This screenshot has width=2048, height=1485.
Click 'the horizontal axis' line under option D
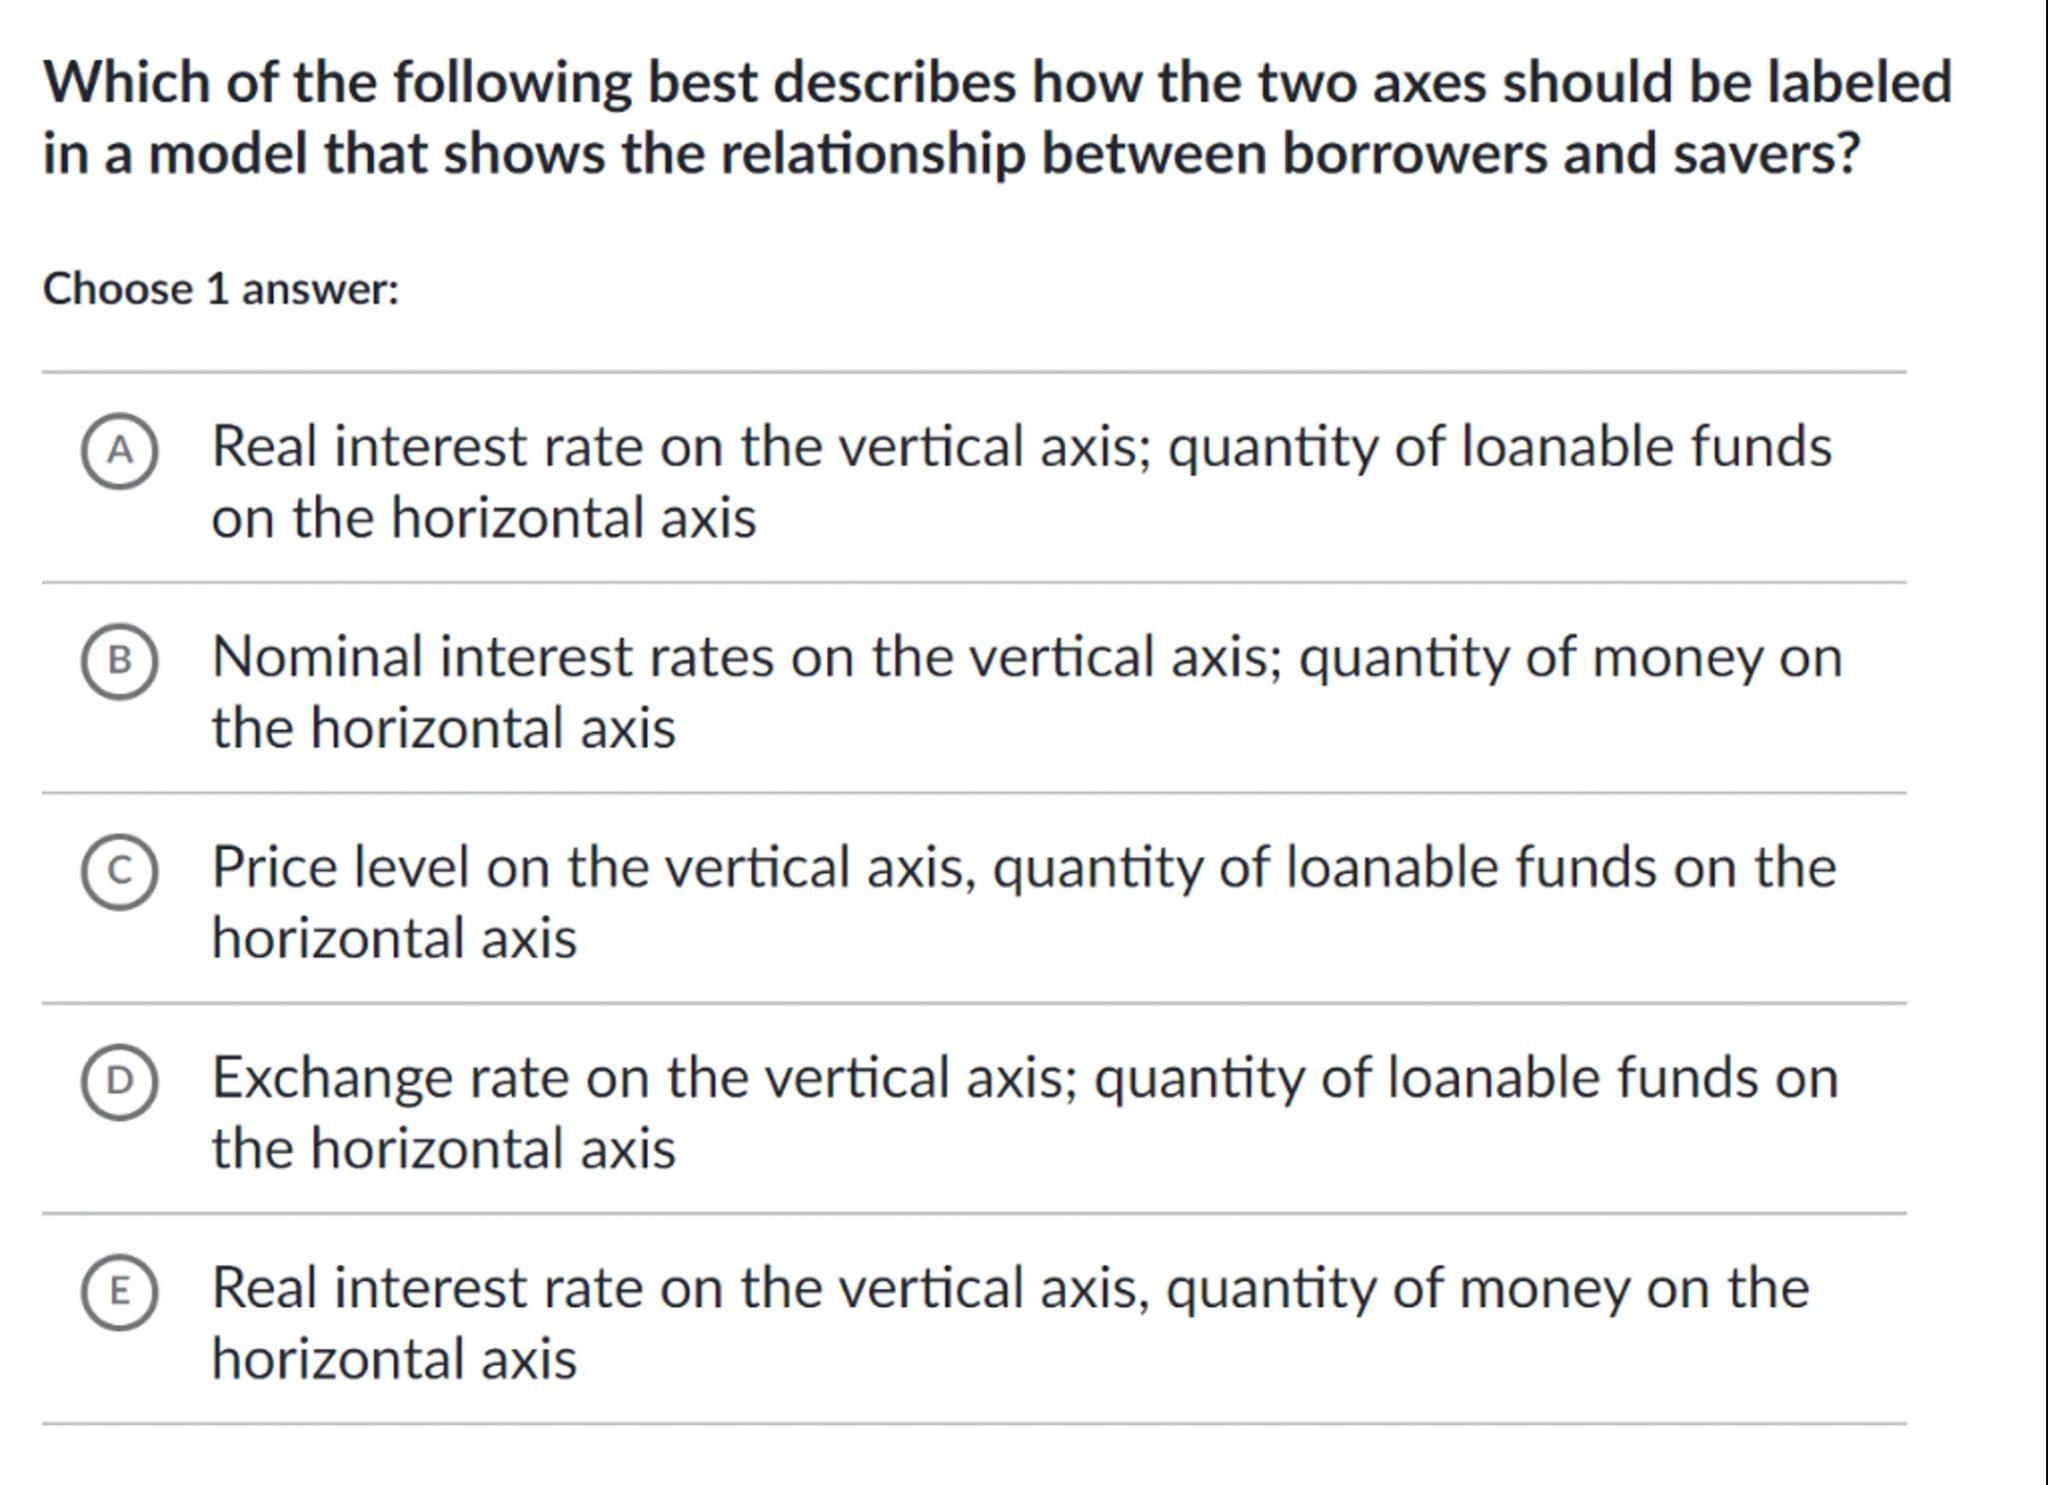click(443, 1149)
